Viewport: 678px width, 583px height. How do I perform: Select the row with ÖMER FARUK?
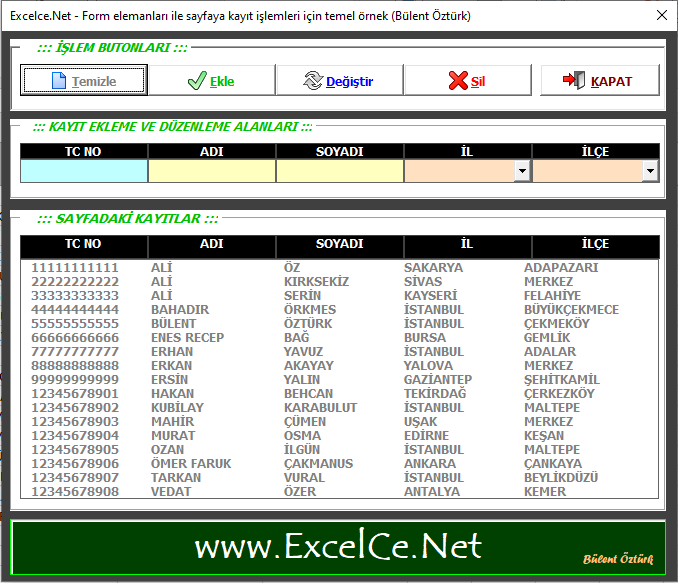339,464
